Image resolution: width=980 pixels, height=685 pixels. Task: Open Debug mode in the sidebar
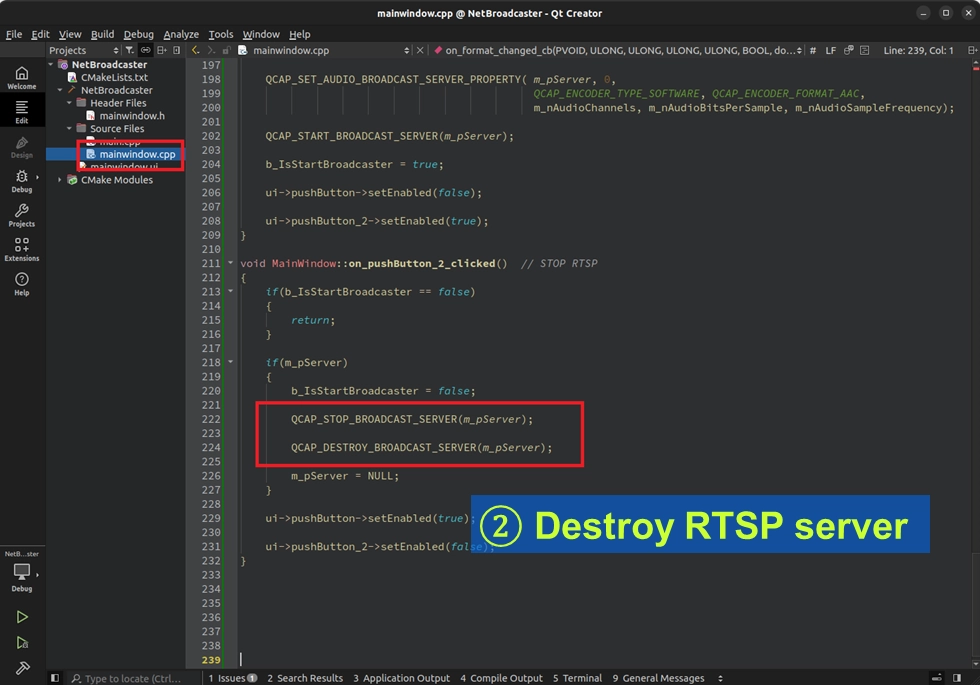tap(22, 181)
